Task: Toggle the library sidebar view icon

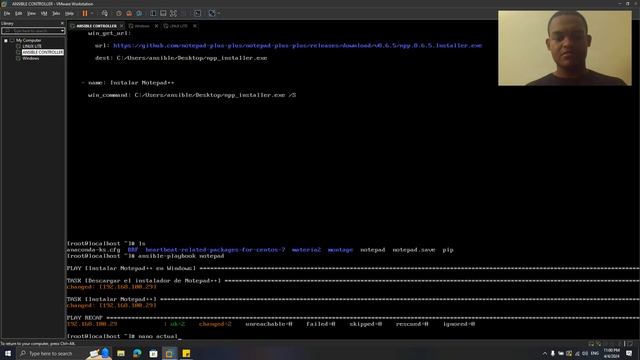Action: (x=153, y=13)
